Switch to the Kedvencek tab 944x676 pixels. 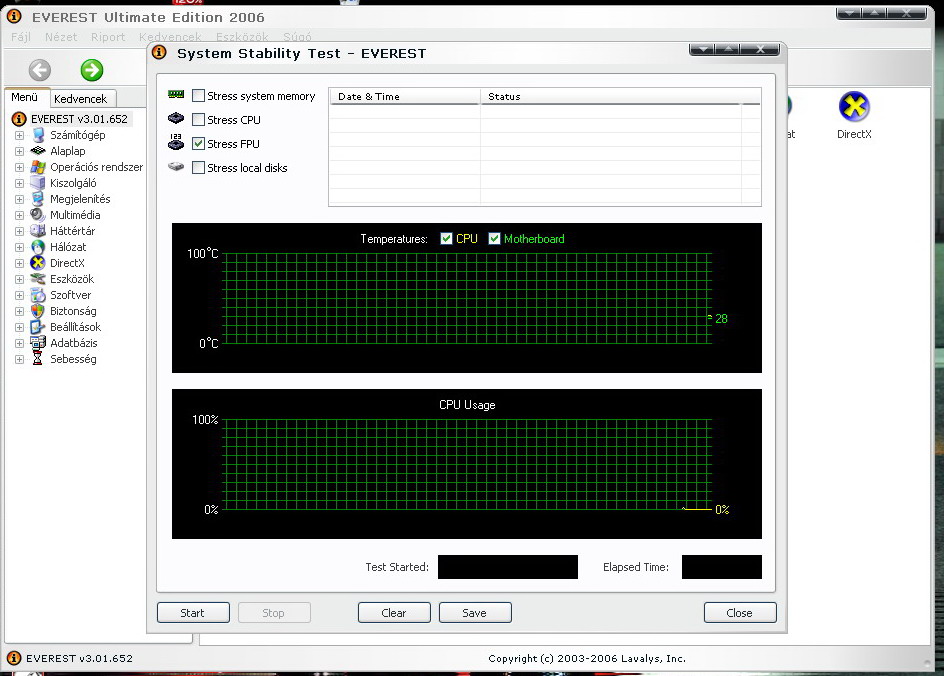coord(80,99)
